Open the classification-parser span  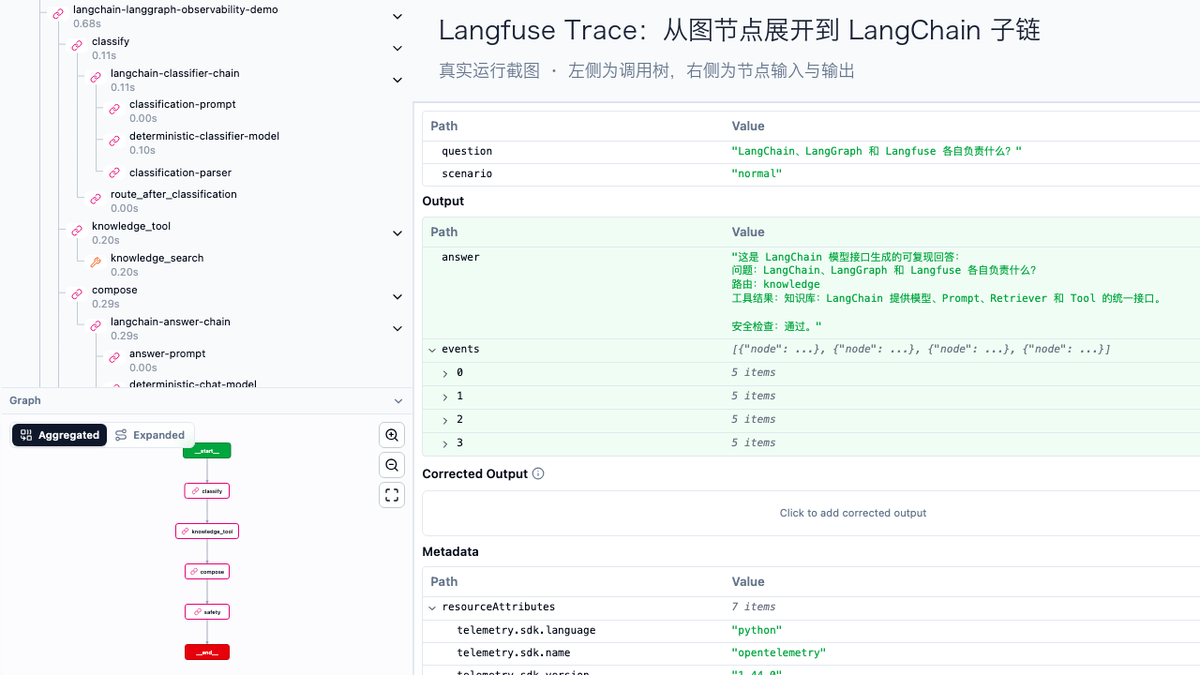coord(182,173)
